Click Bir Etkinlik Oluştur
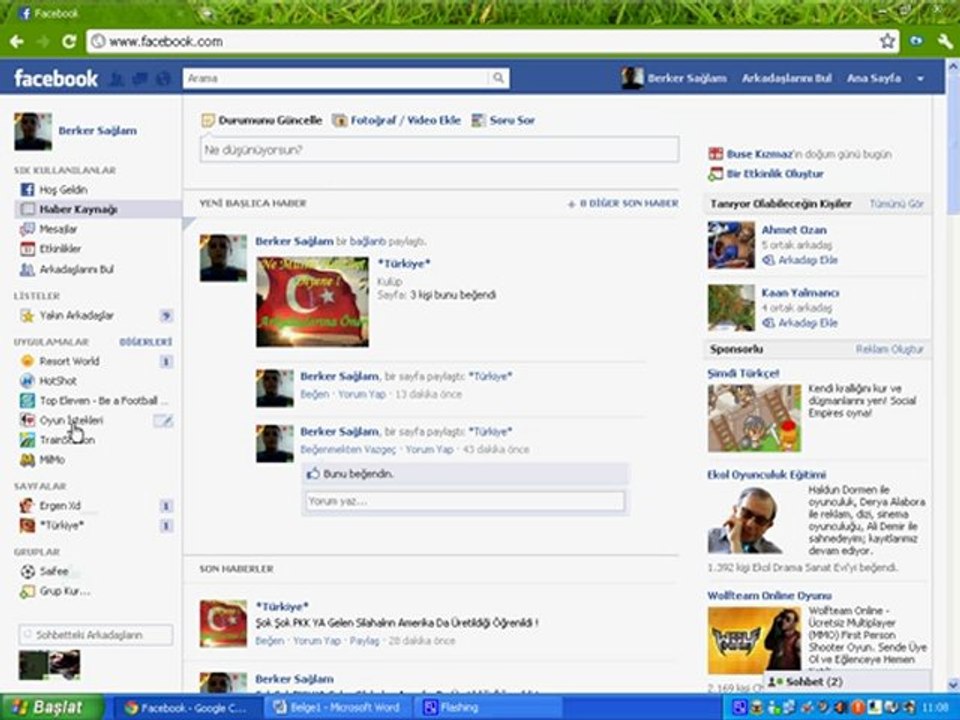Viewport: 960px width, 720px height. [774, 174]
